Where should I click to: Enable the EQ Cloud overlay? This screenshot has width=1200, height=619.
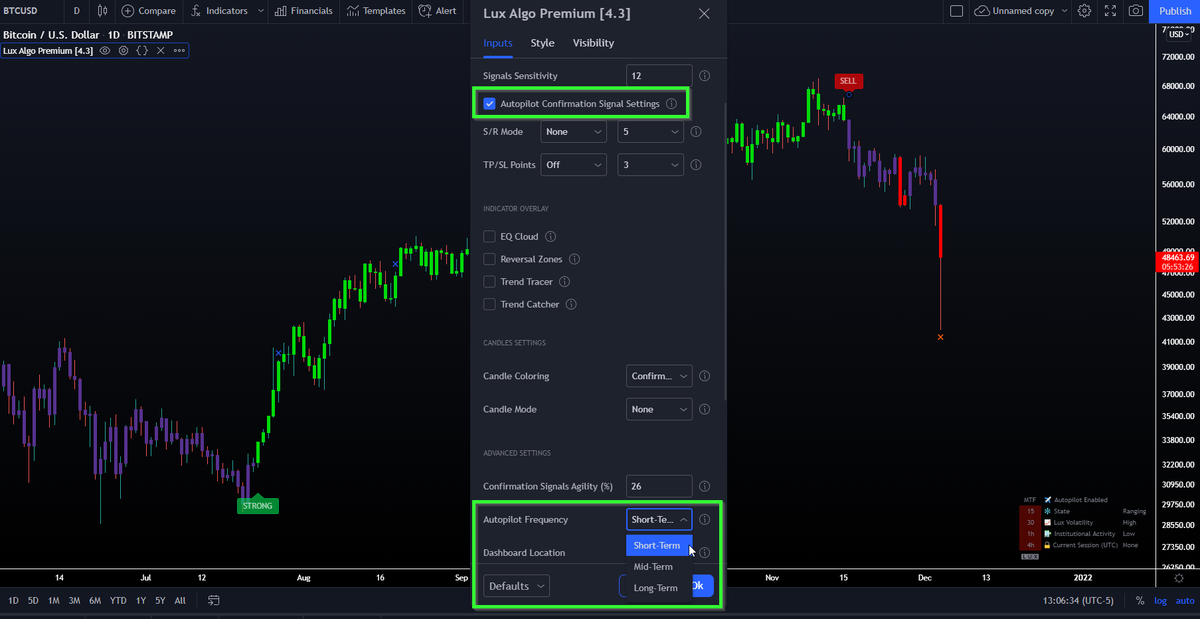coord(489,236)
